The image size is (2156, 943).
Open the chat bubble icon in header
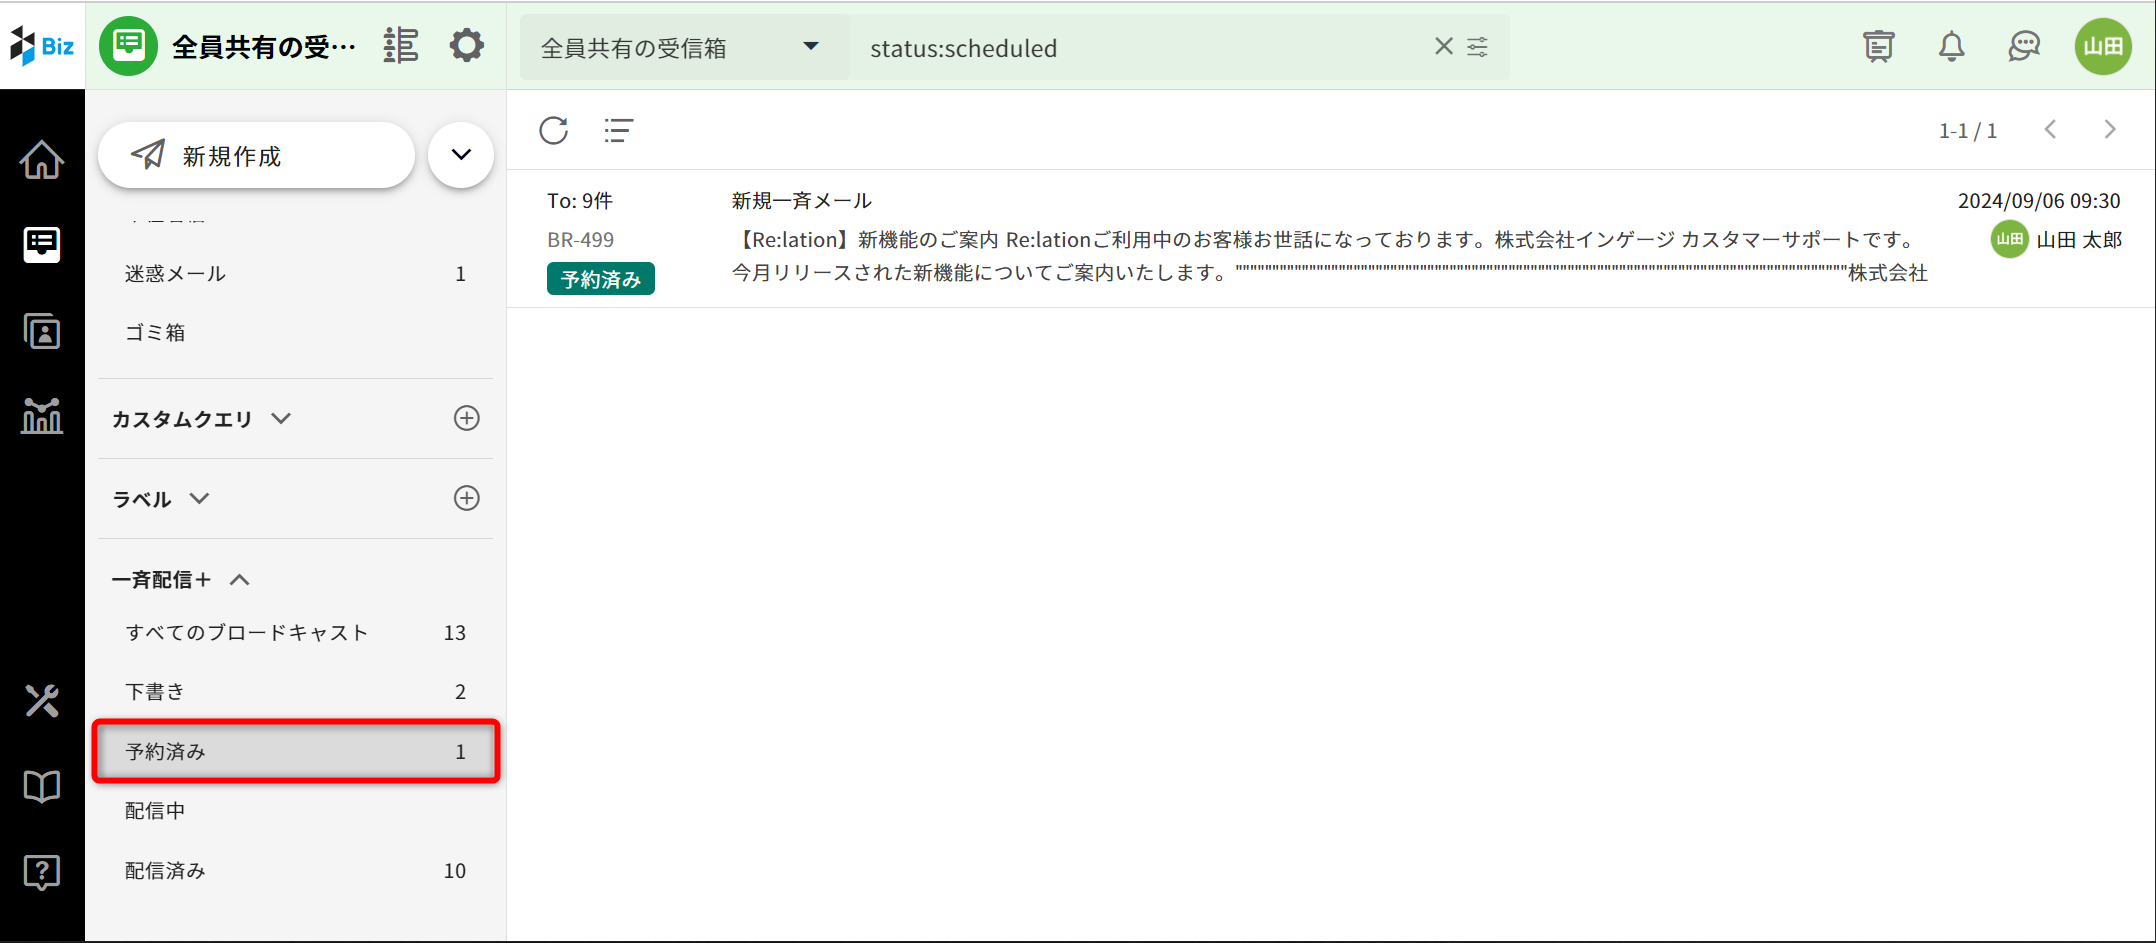coord(2024,46)
